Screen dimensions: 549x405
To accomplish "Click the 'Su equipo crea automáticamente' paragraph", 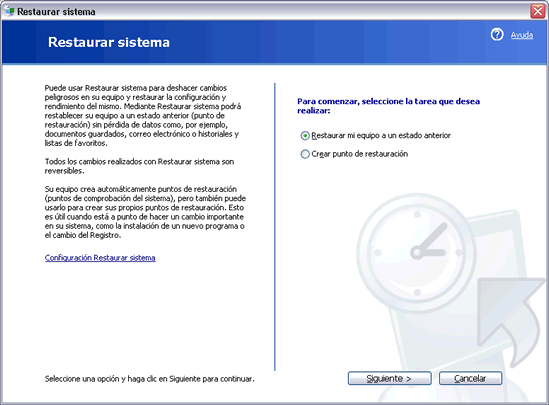I will click(x=145, y=212).
